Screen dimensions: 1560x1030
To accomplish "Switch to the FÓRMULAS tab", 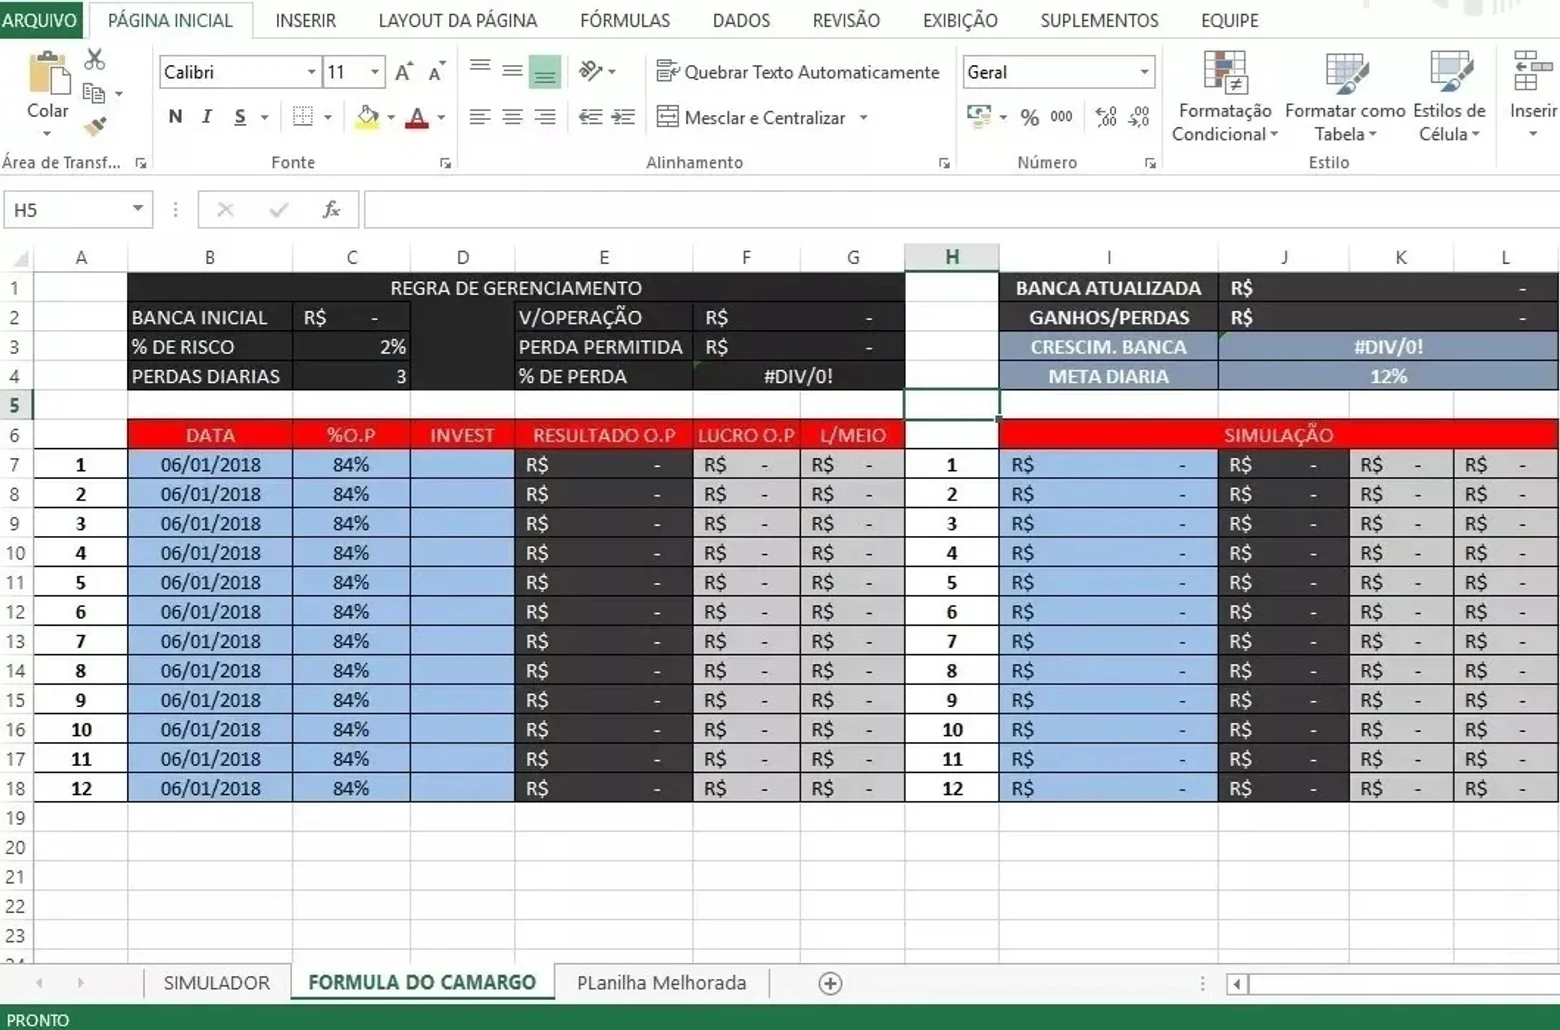I will pyautogui.click(x=625, y=20).
